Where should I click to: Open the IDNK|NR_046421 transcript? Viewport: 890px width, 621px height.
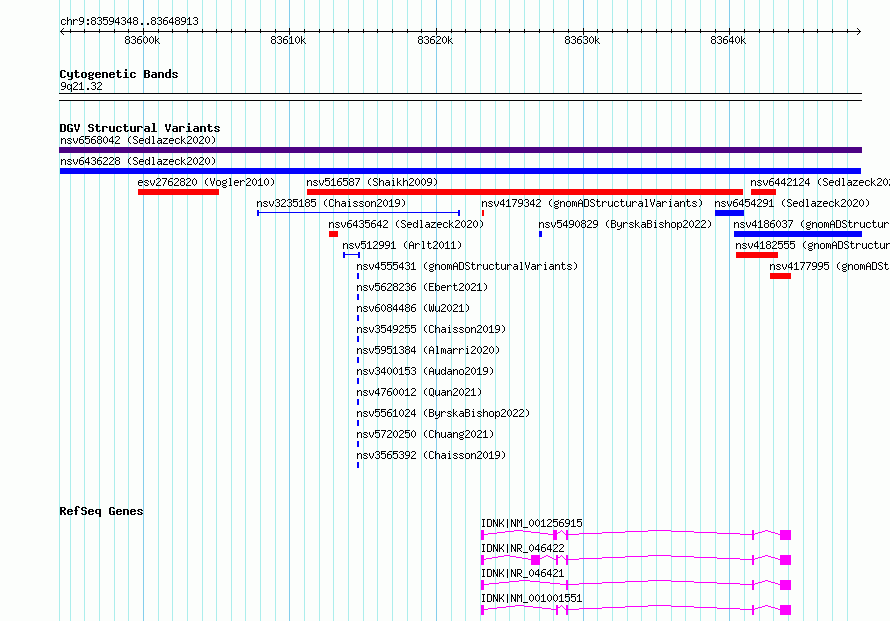click(636, 585)
